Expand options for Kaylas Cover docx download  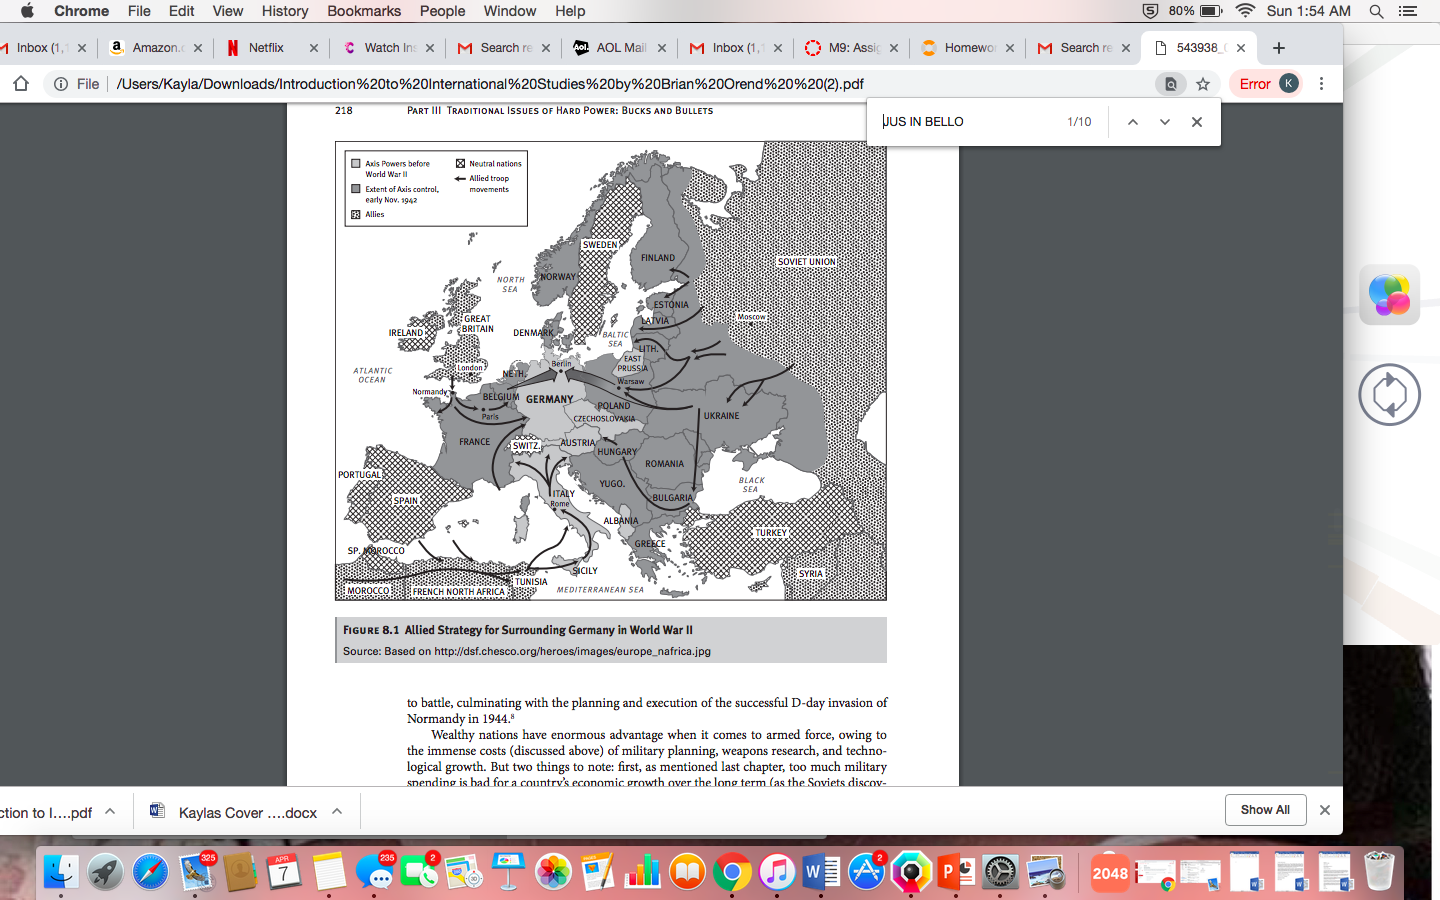[337, 812]
